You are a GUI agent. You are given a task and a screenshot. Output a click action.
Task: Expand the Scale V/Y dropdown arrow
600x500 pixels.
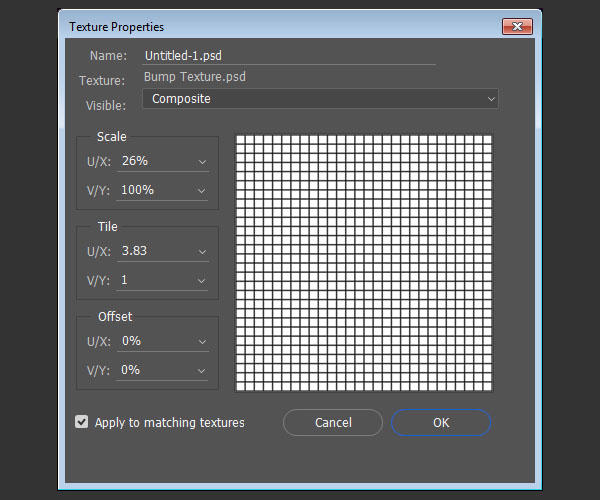pyautogui.click(x=201, y=191)
